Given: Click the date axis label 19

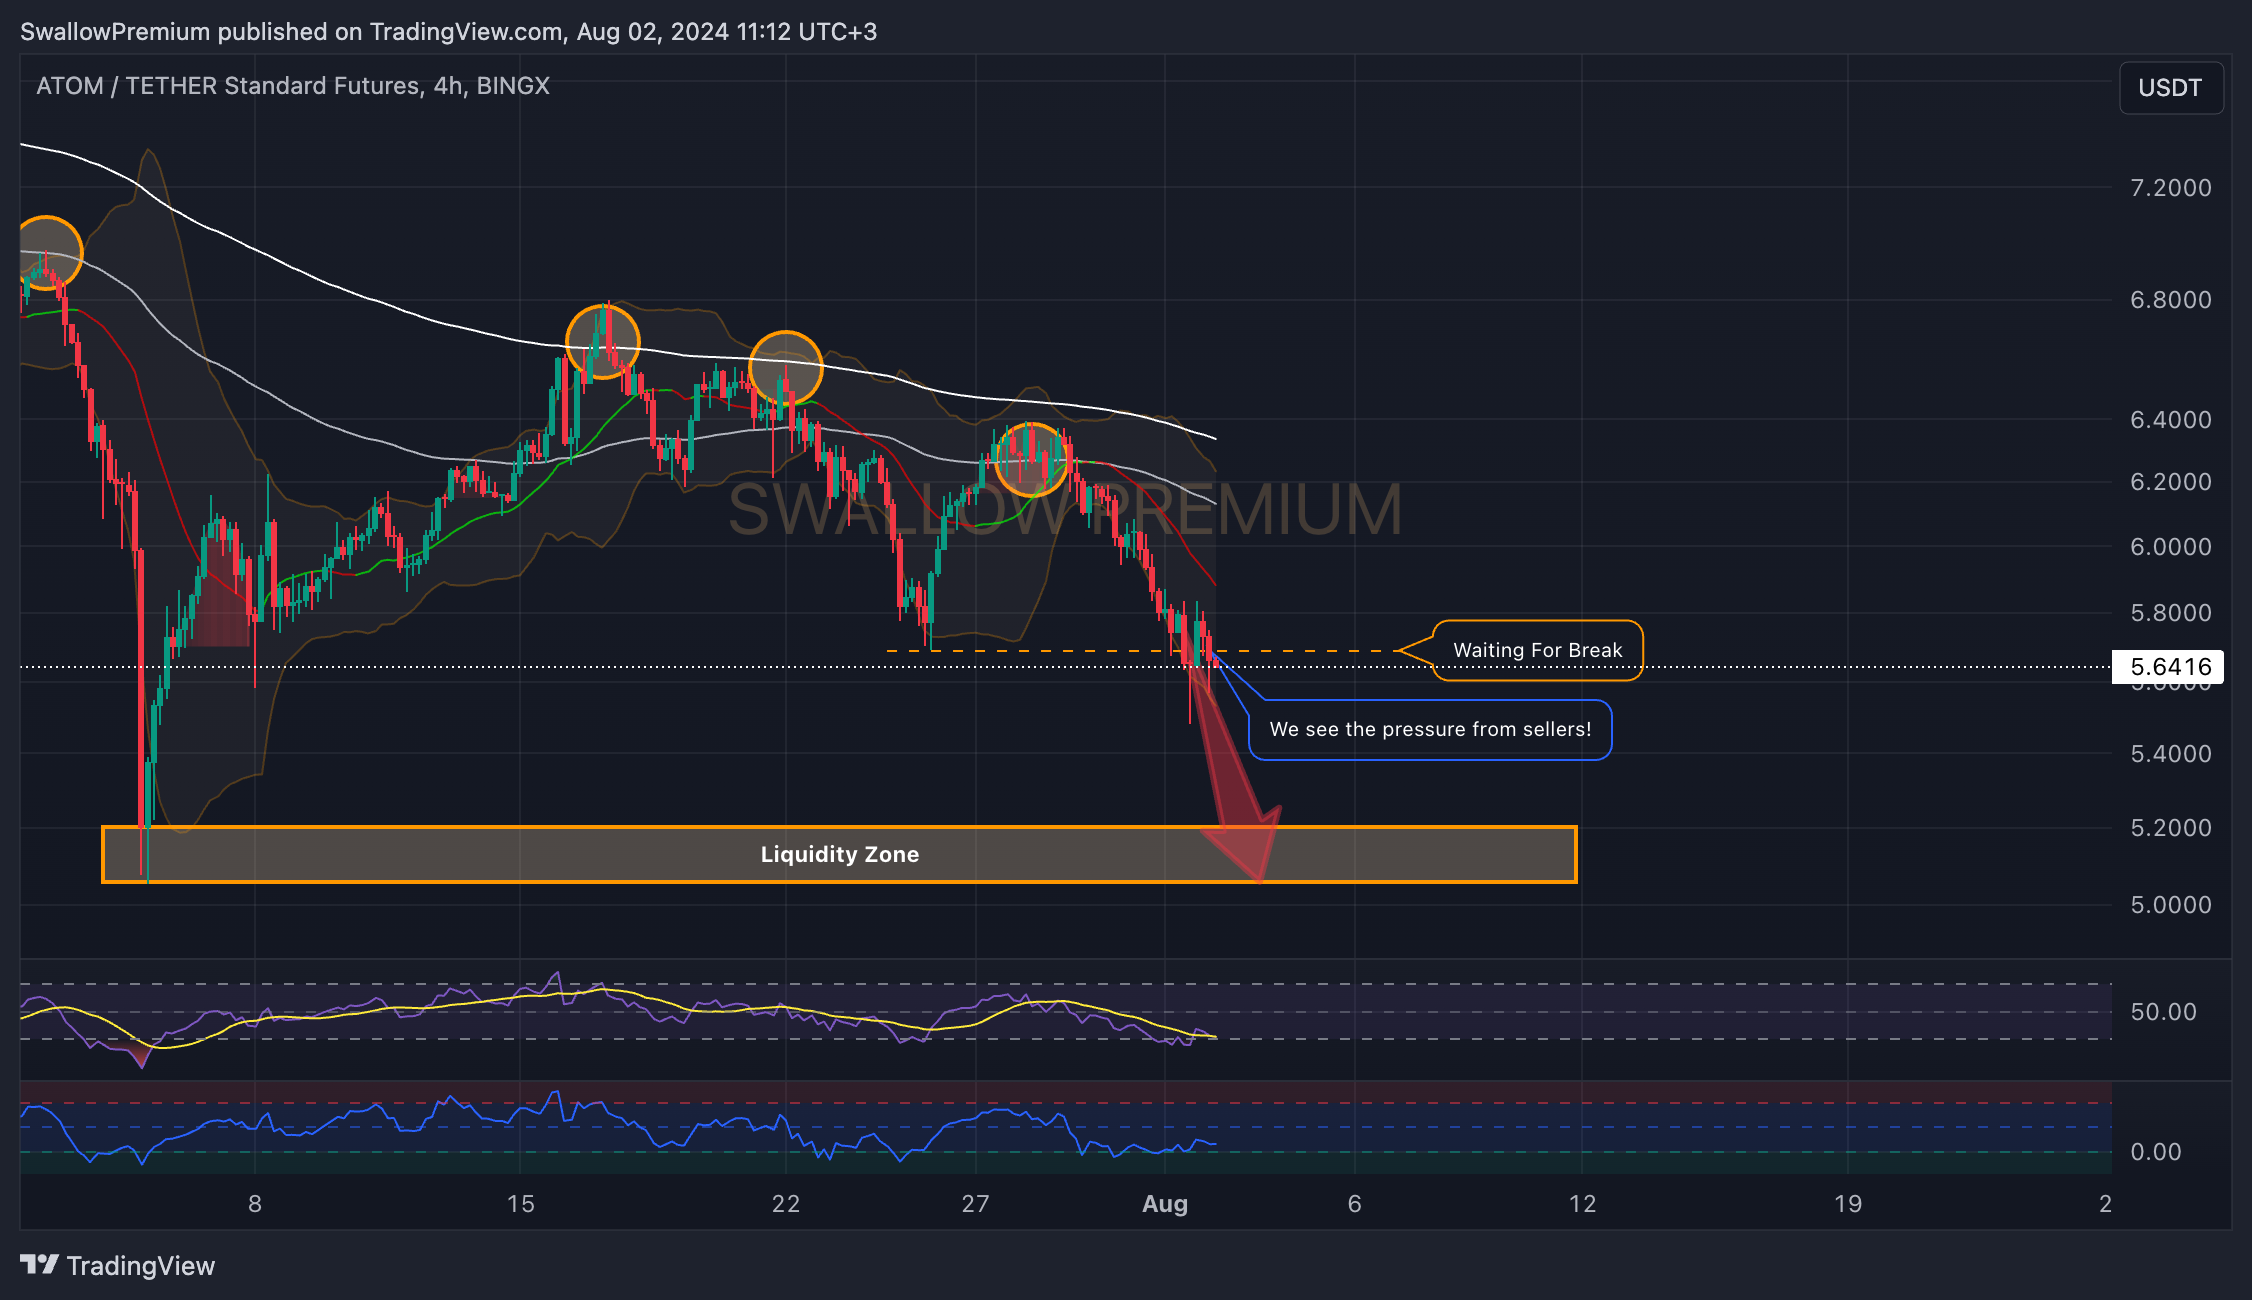Looking at the screenshot, I should click(1848, 1204).
